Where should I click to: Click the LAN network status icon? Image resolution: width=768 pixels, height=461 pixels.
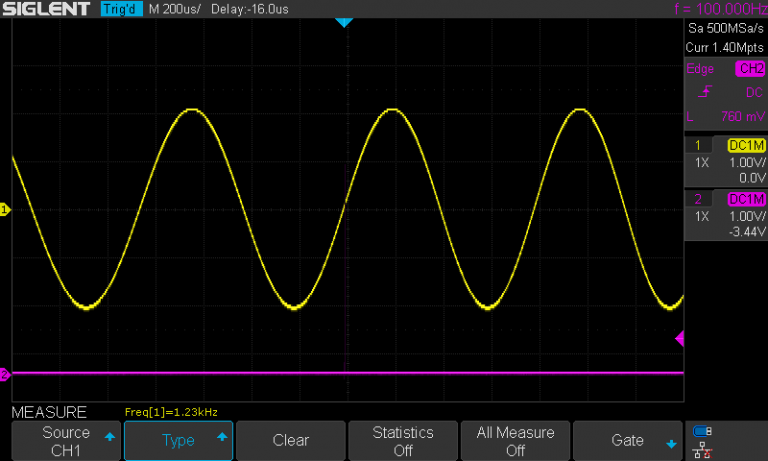(x=702, y=451)
